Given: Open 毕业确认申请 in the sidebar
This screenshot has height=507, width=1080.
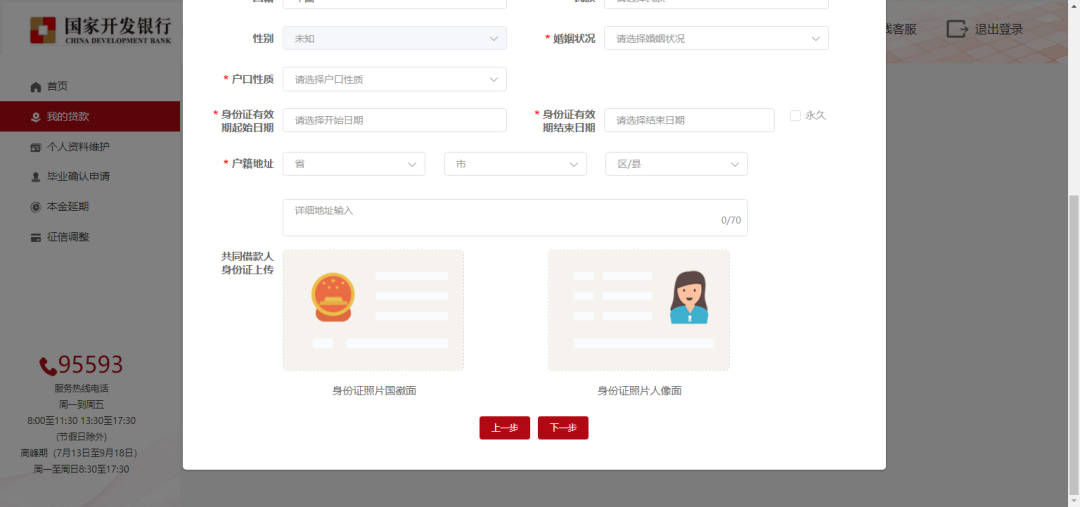Looking at the screenshot, I should [78, 177].
